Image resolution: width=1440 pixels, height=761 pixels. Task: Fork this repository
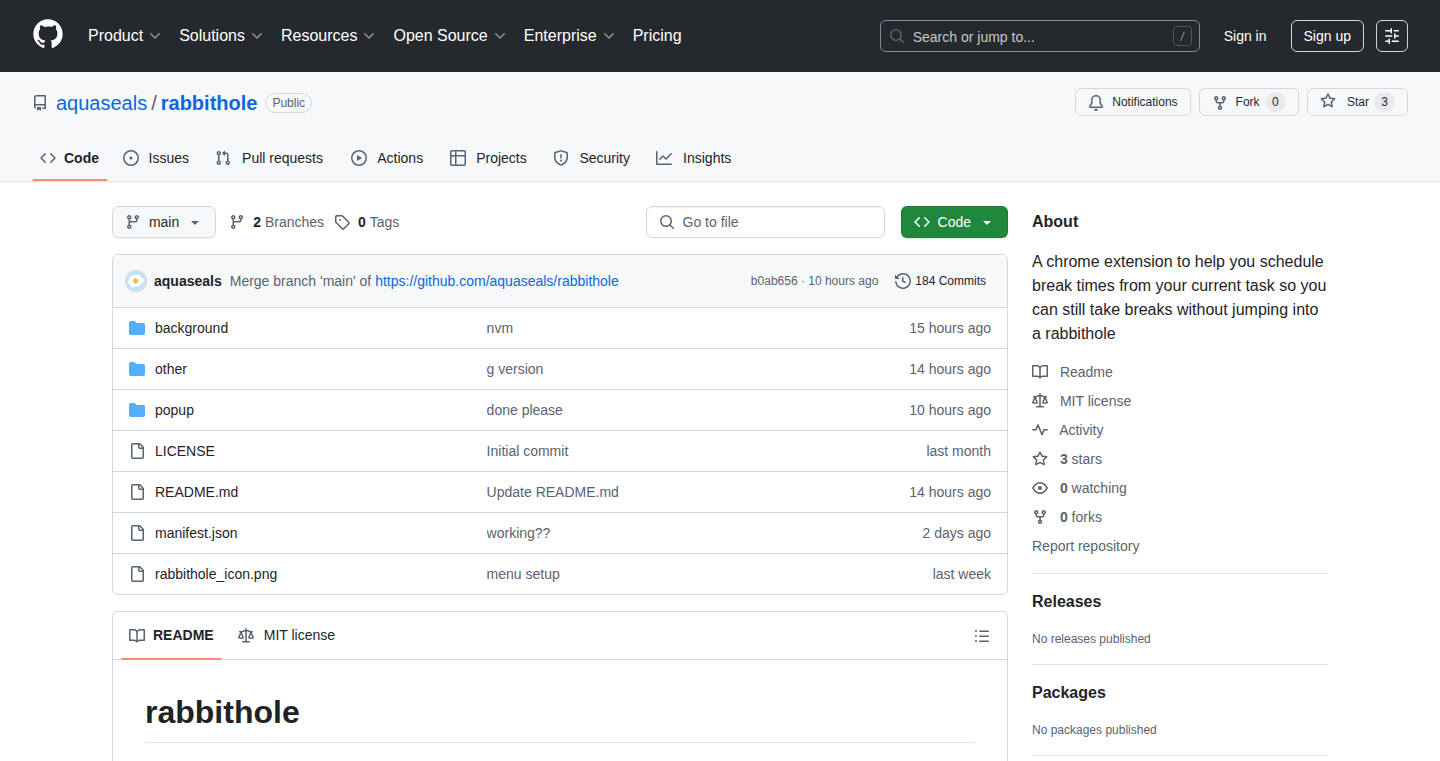(1248, 102)
